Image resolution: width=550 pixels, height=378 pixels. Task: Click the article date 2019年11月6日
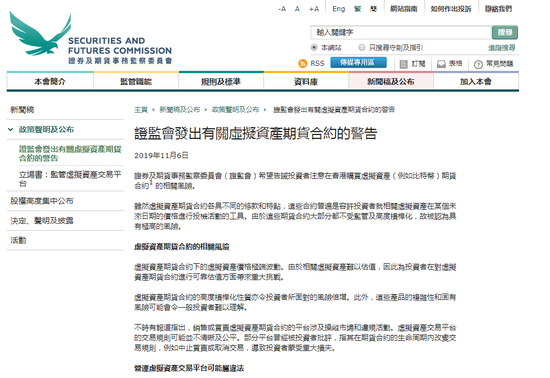[x=161, y=155]
